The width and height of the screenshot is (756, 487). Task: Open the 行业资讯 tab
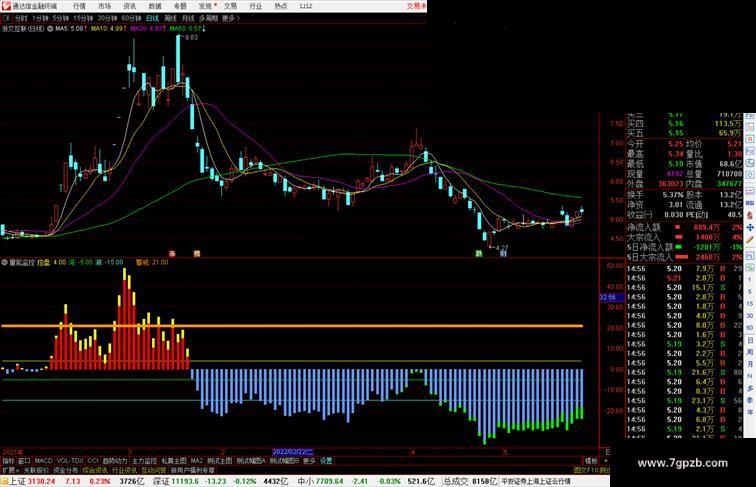[124, 470]
